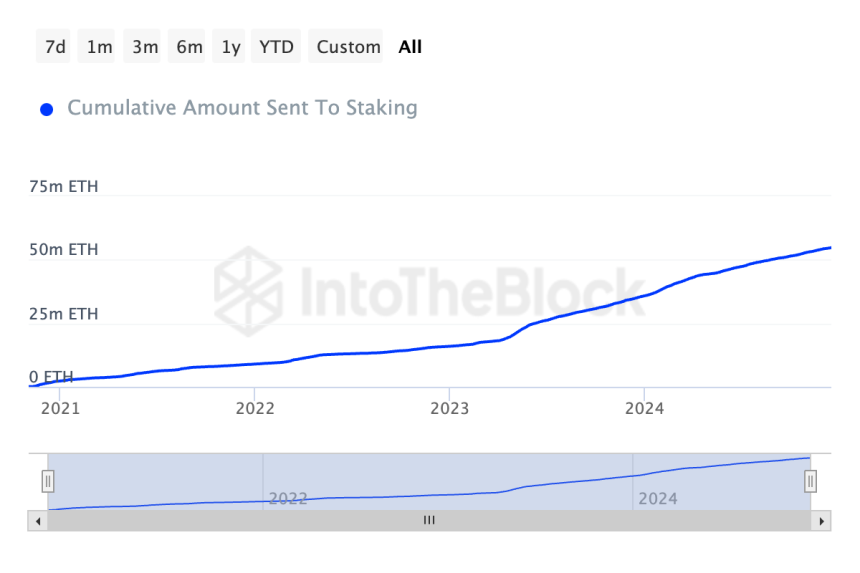The width and height of the screenshot is (860, 573).
Task: Select the All range option
Action: (x=410, y=47)
